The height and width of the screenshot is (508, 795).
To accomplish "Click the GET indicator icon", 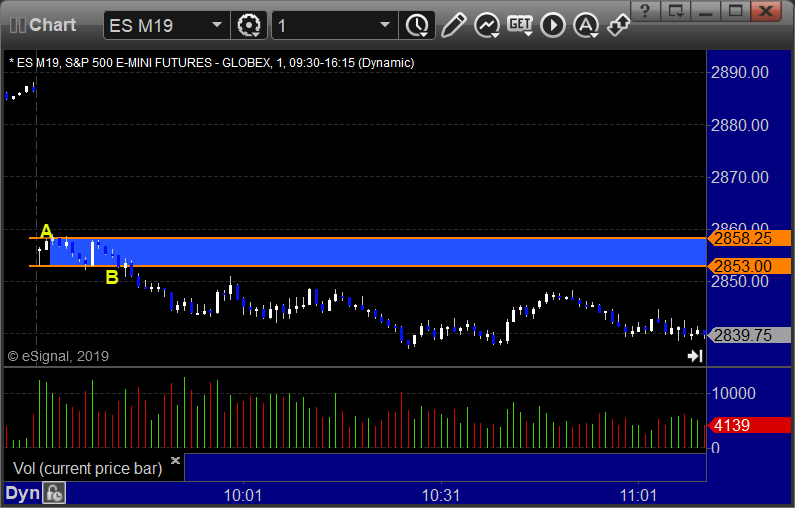I will (x=520, y=25).
